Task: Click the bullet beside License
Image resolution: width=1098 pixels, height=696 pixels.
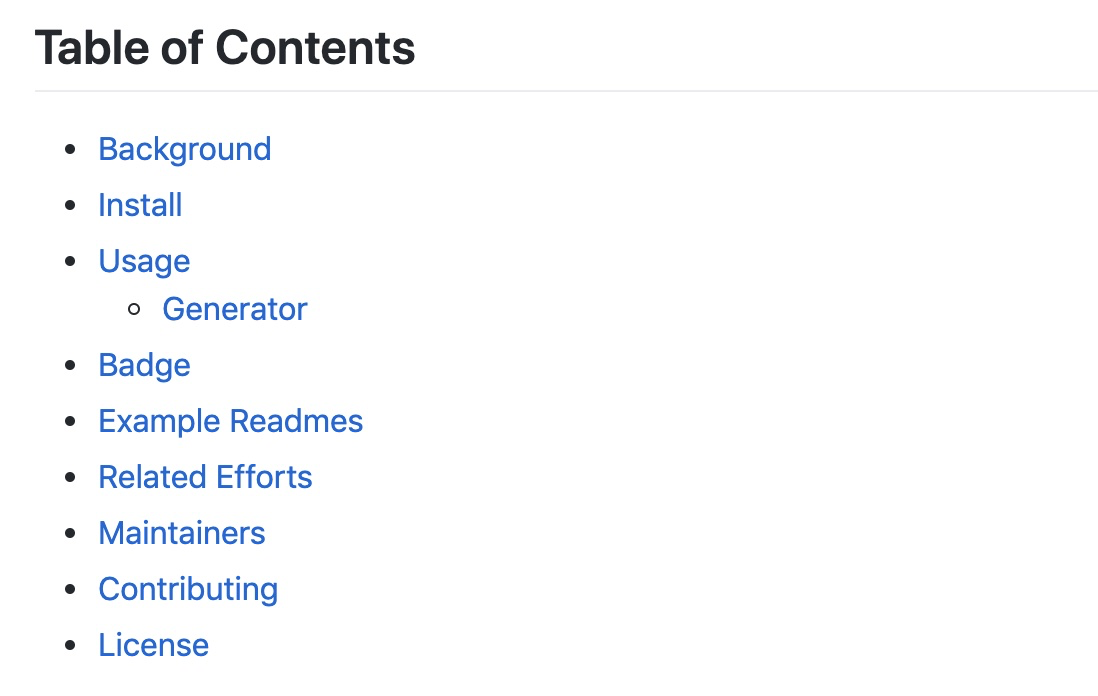Action: [69, 646]
